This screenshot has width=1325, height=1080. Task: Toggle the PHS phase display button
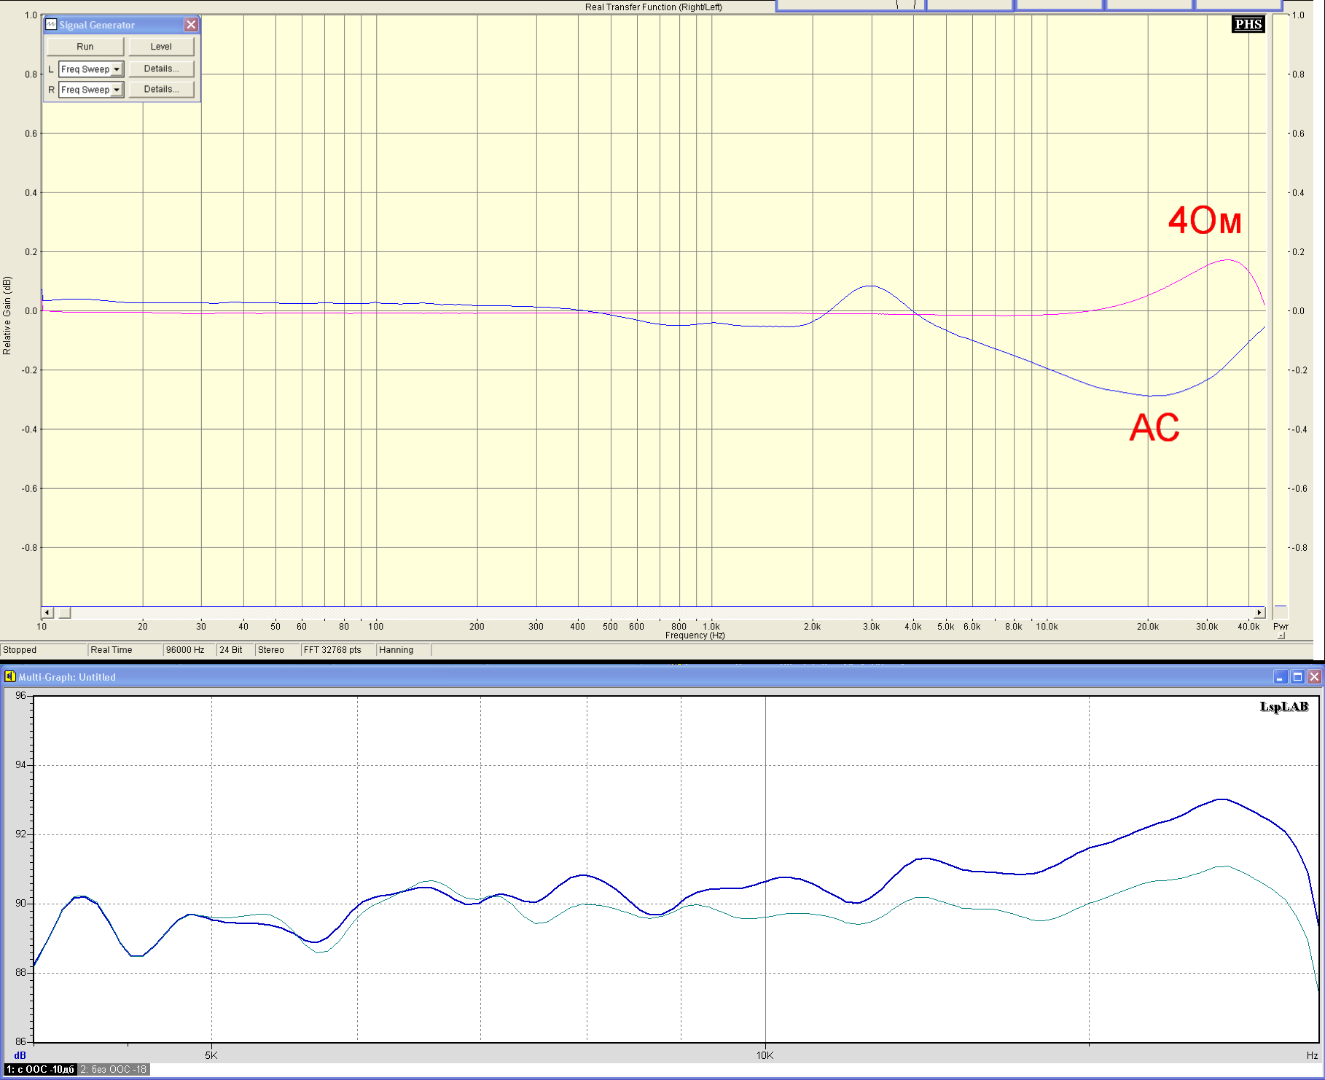tap(1248, 24)
